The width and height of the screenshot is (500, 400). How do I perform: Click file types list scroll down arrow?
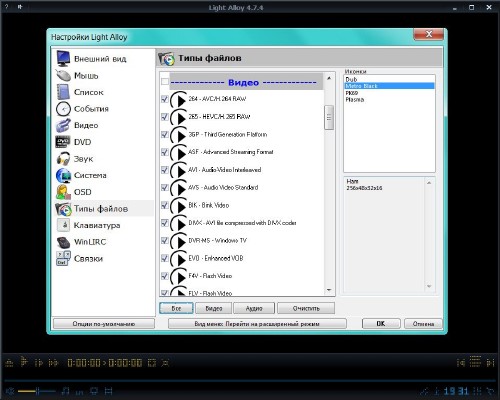point(329,290)
